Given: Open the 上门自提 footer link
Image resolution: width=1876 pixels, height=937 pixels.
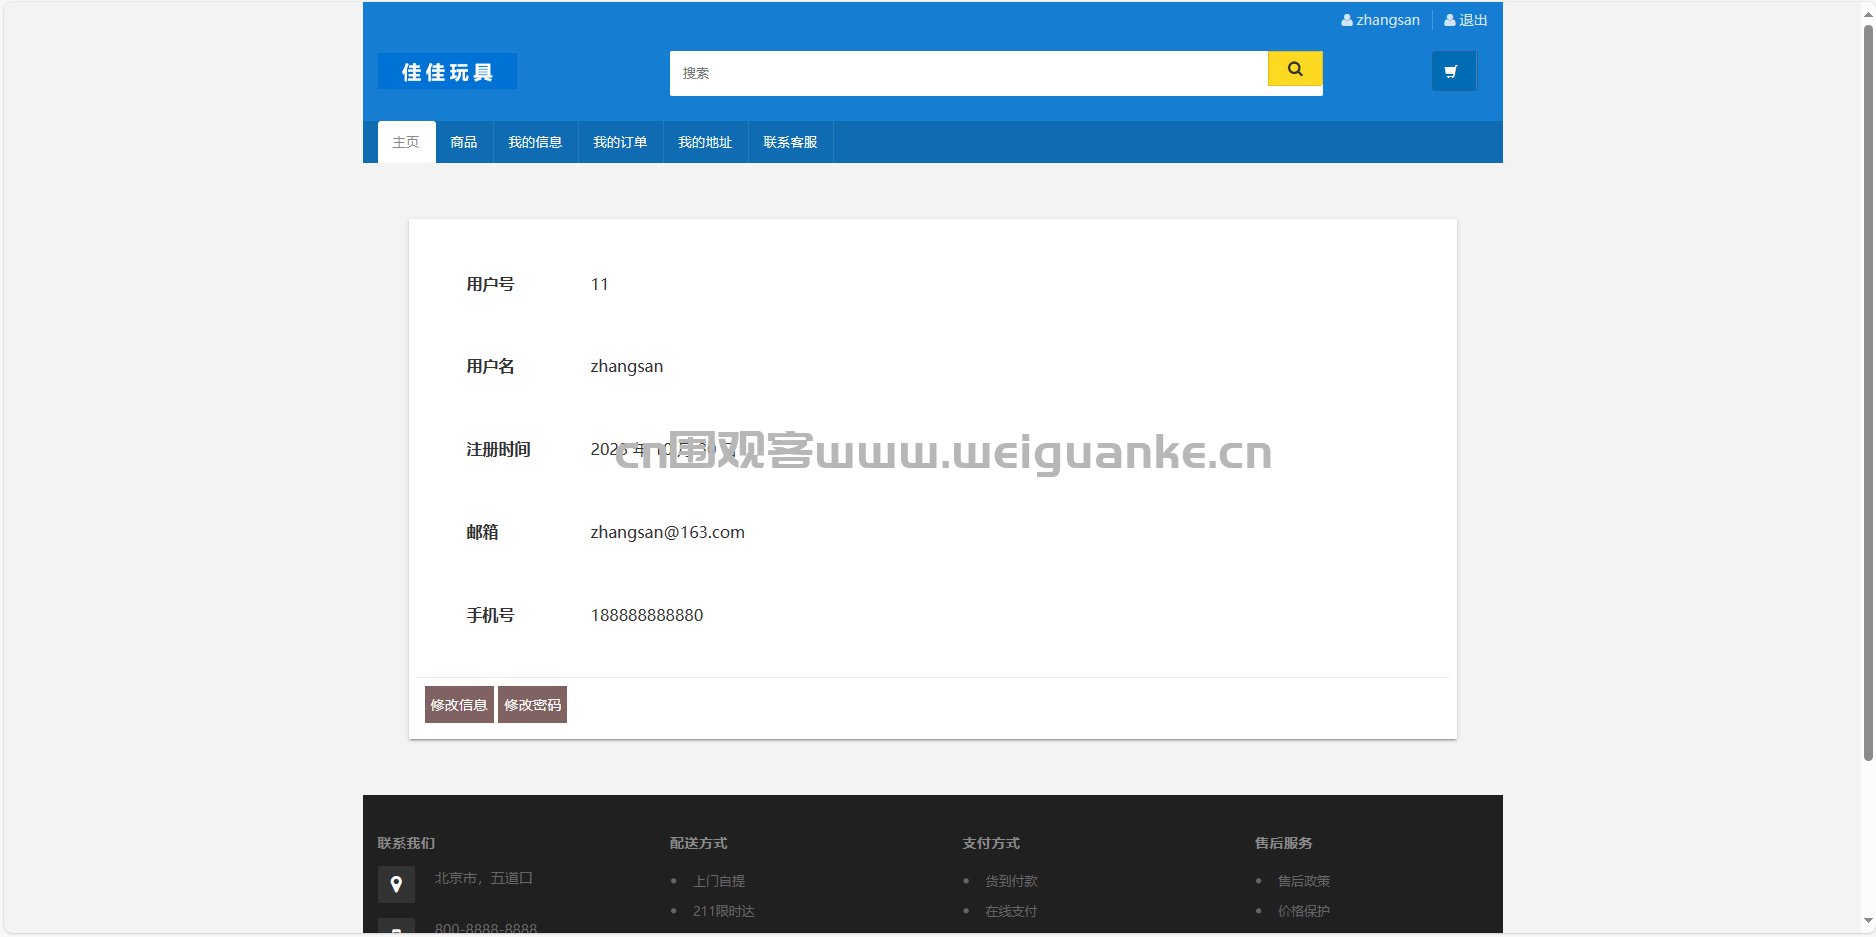Looking at the screenshot, I should [x=719, y=881].
